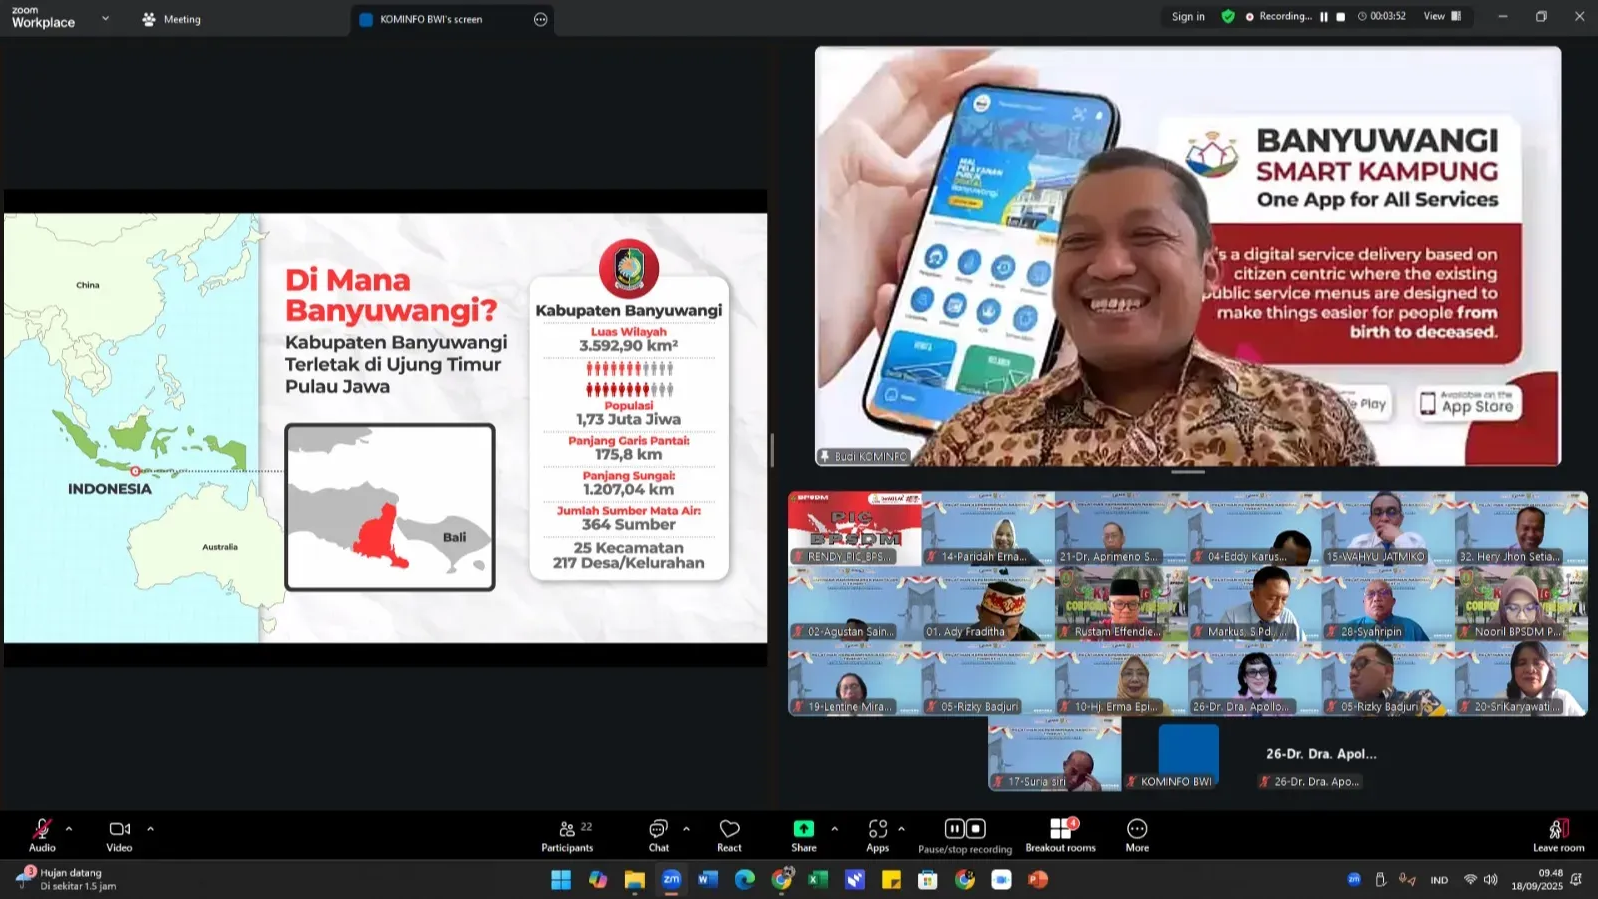Click the encryption shield icon
Image resolution: width=1598 pixels, height=899 pixels.
click(1228, 17)
